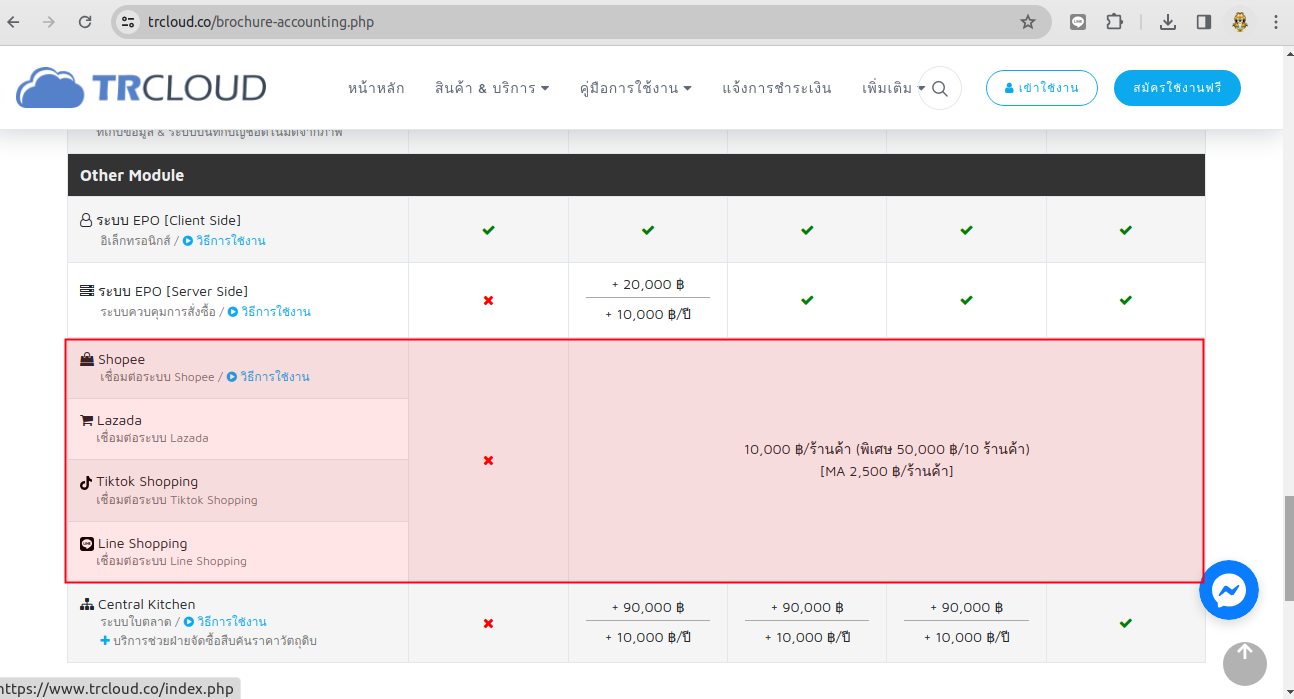Open แจ้งการชำระเงิน menu item
1294x699 pixels.
(777, 88)
